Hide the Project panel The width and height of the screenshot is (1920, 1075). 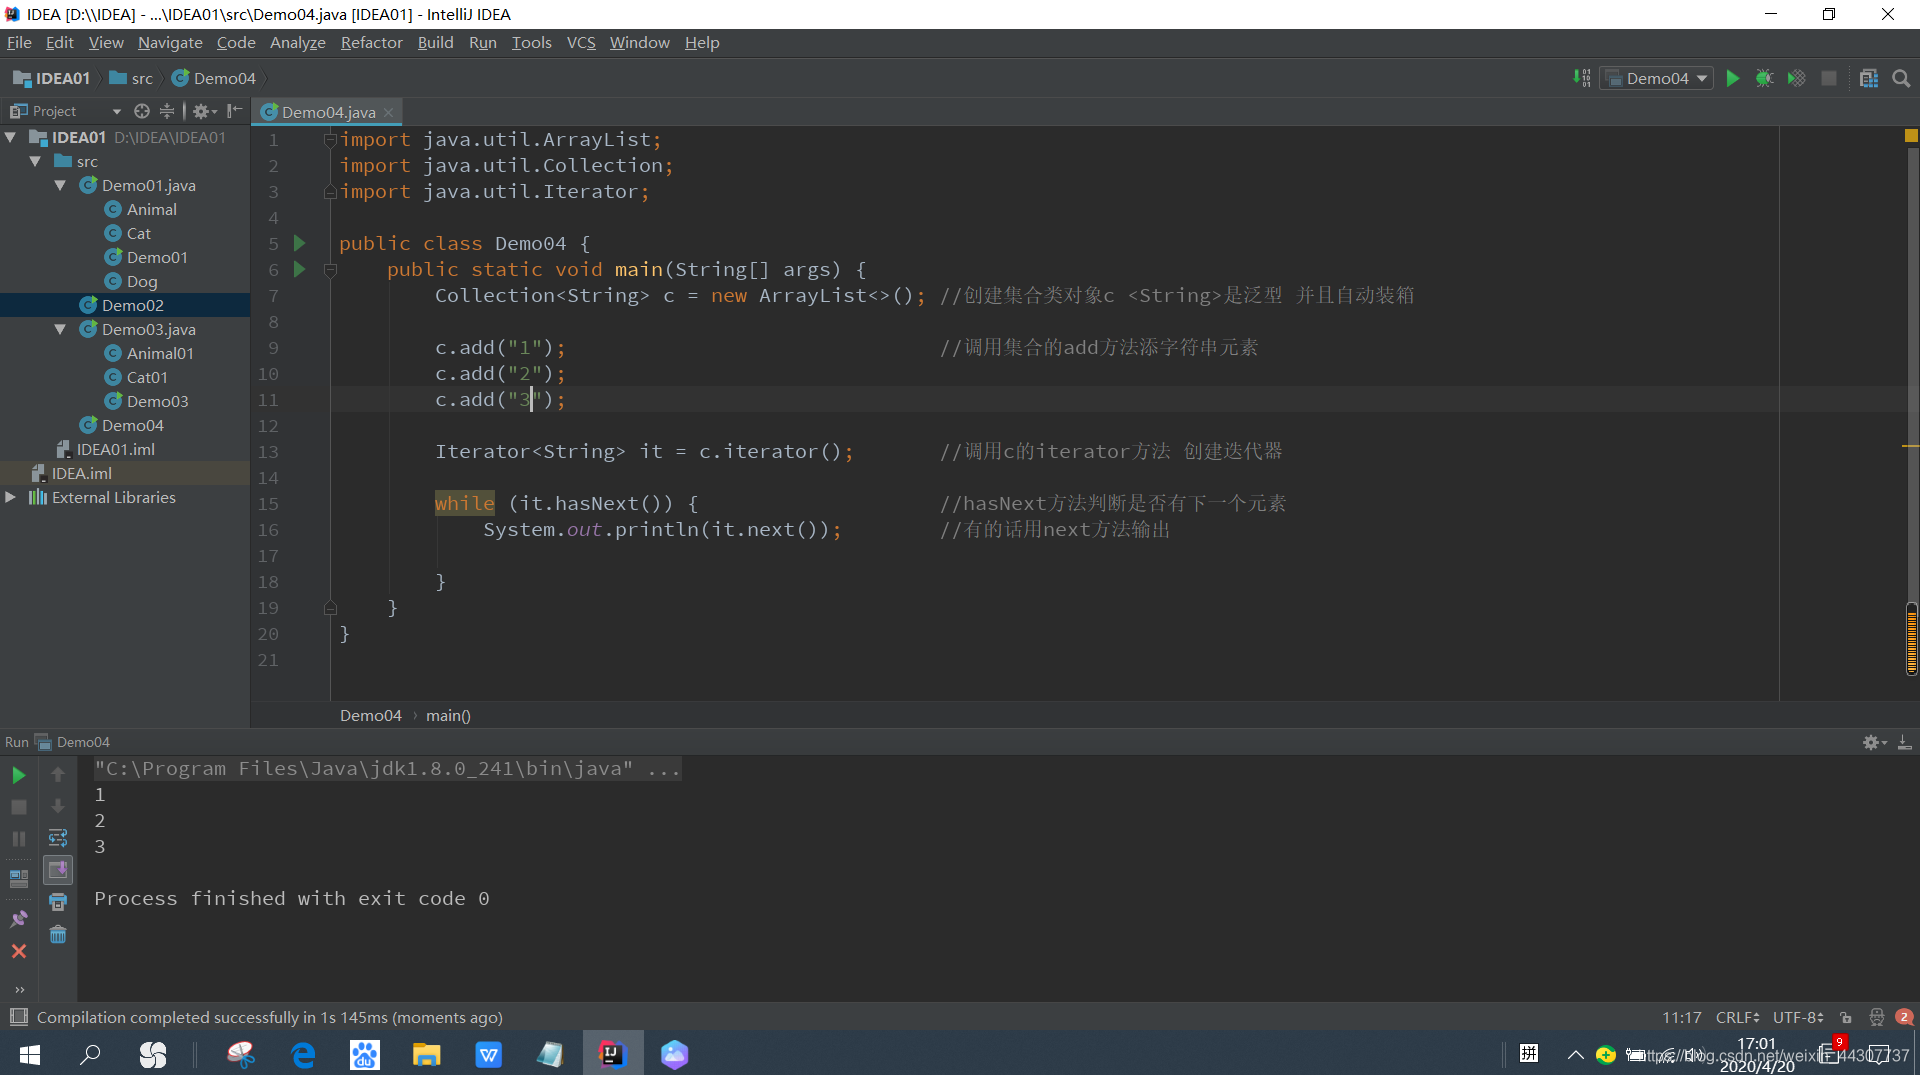234,111
